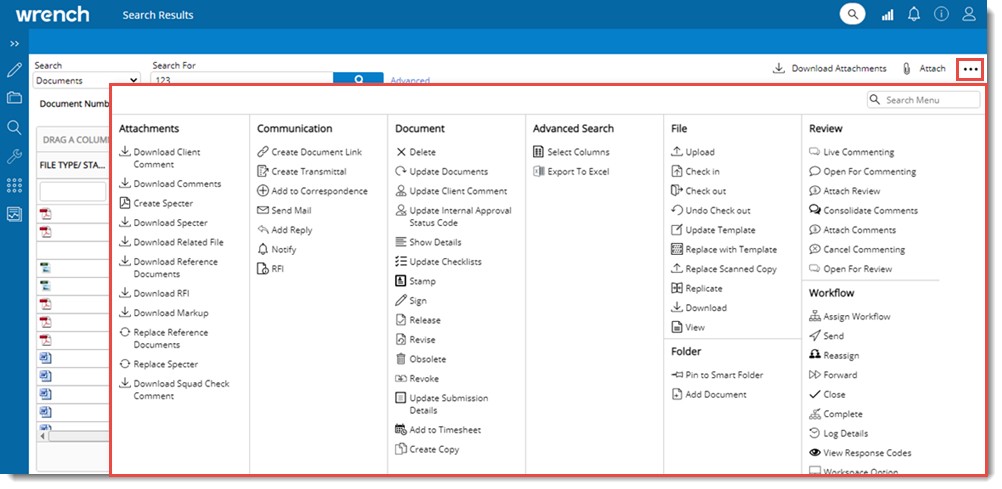Expand the left sidebar with chevrons
The image size is (1002, 489).
pos(14,44)
